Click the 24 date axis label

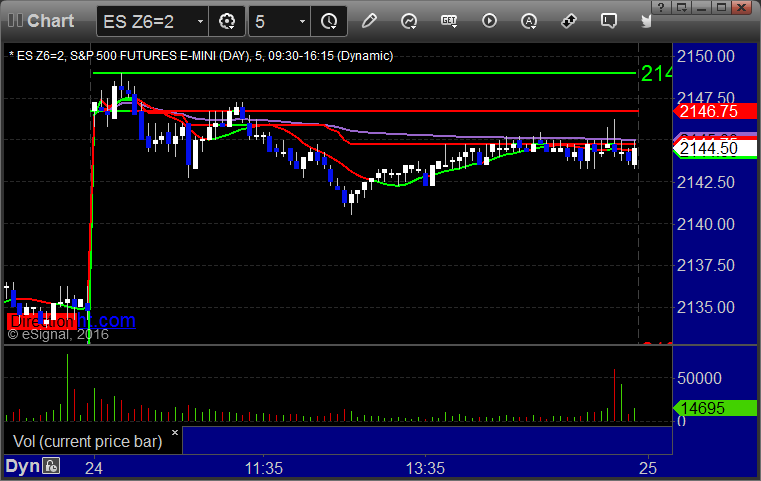(94, 468)
